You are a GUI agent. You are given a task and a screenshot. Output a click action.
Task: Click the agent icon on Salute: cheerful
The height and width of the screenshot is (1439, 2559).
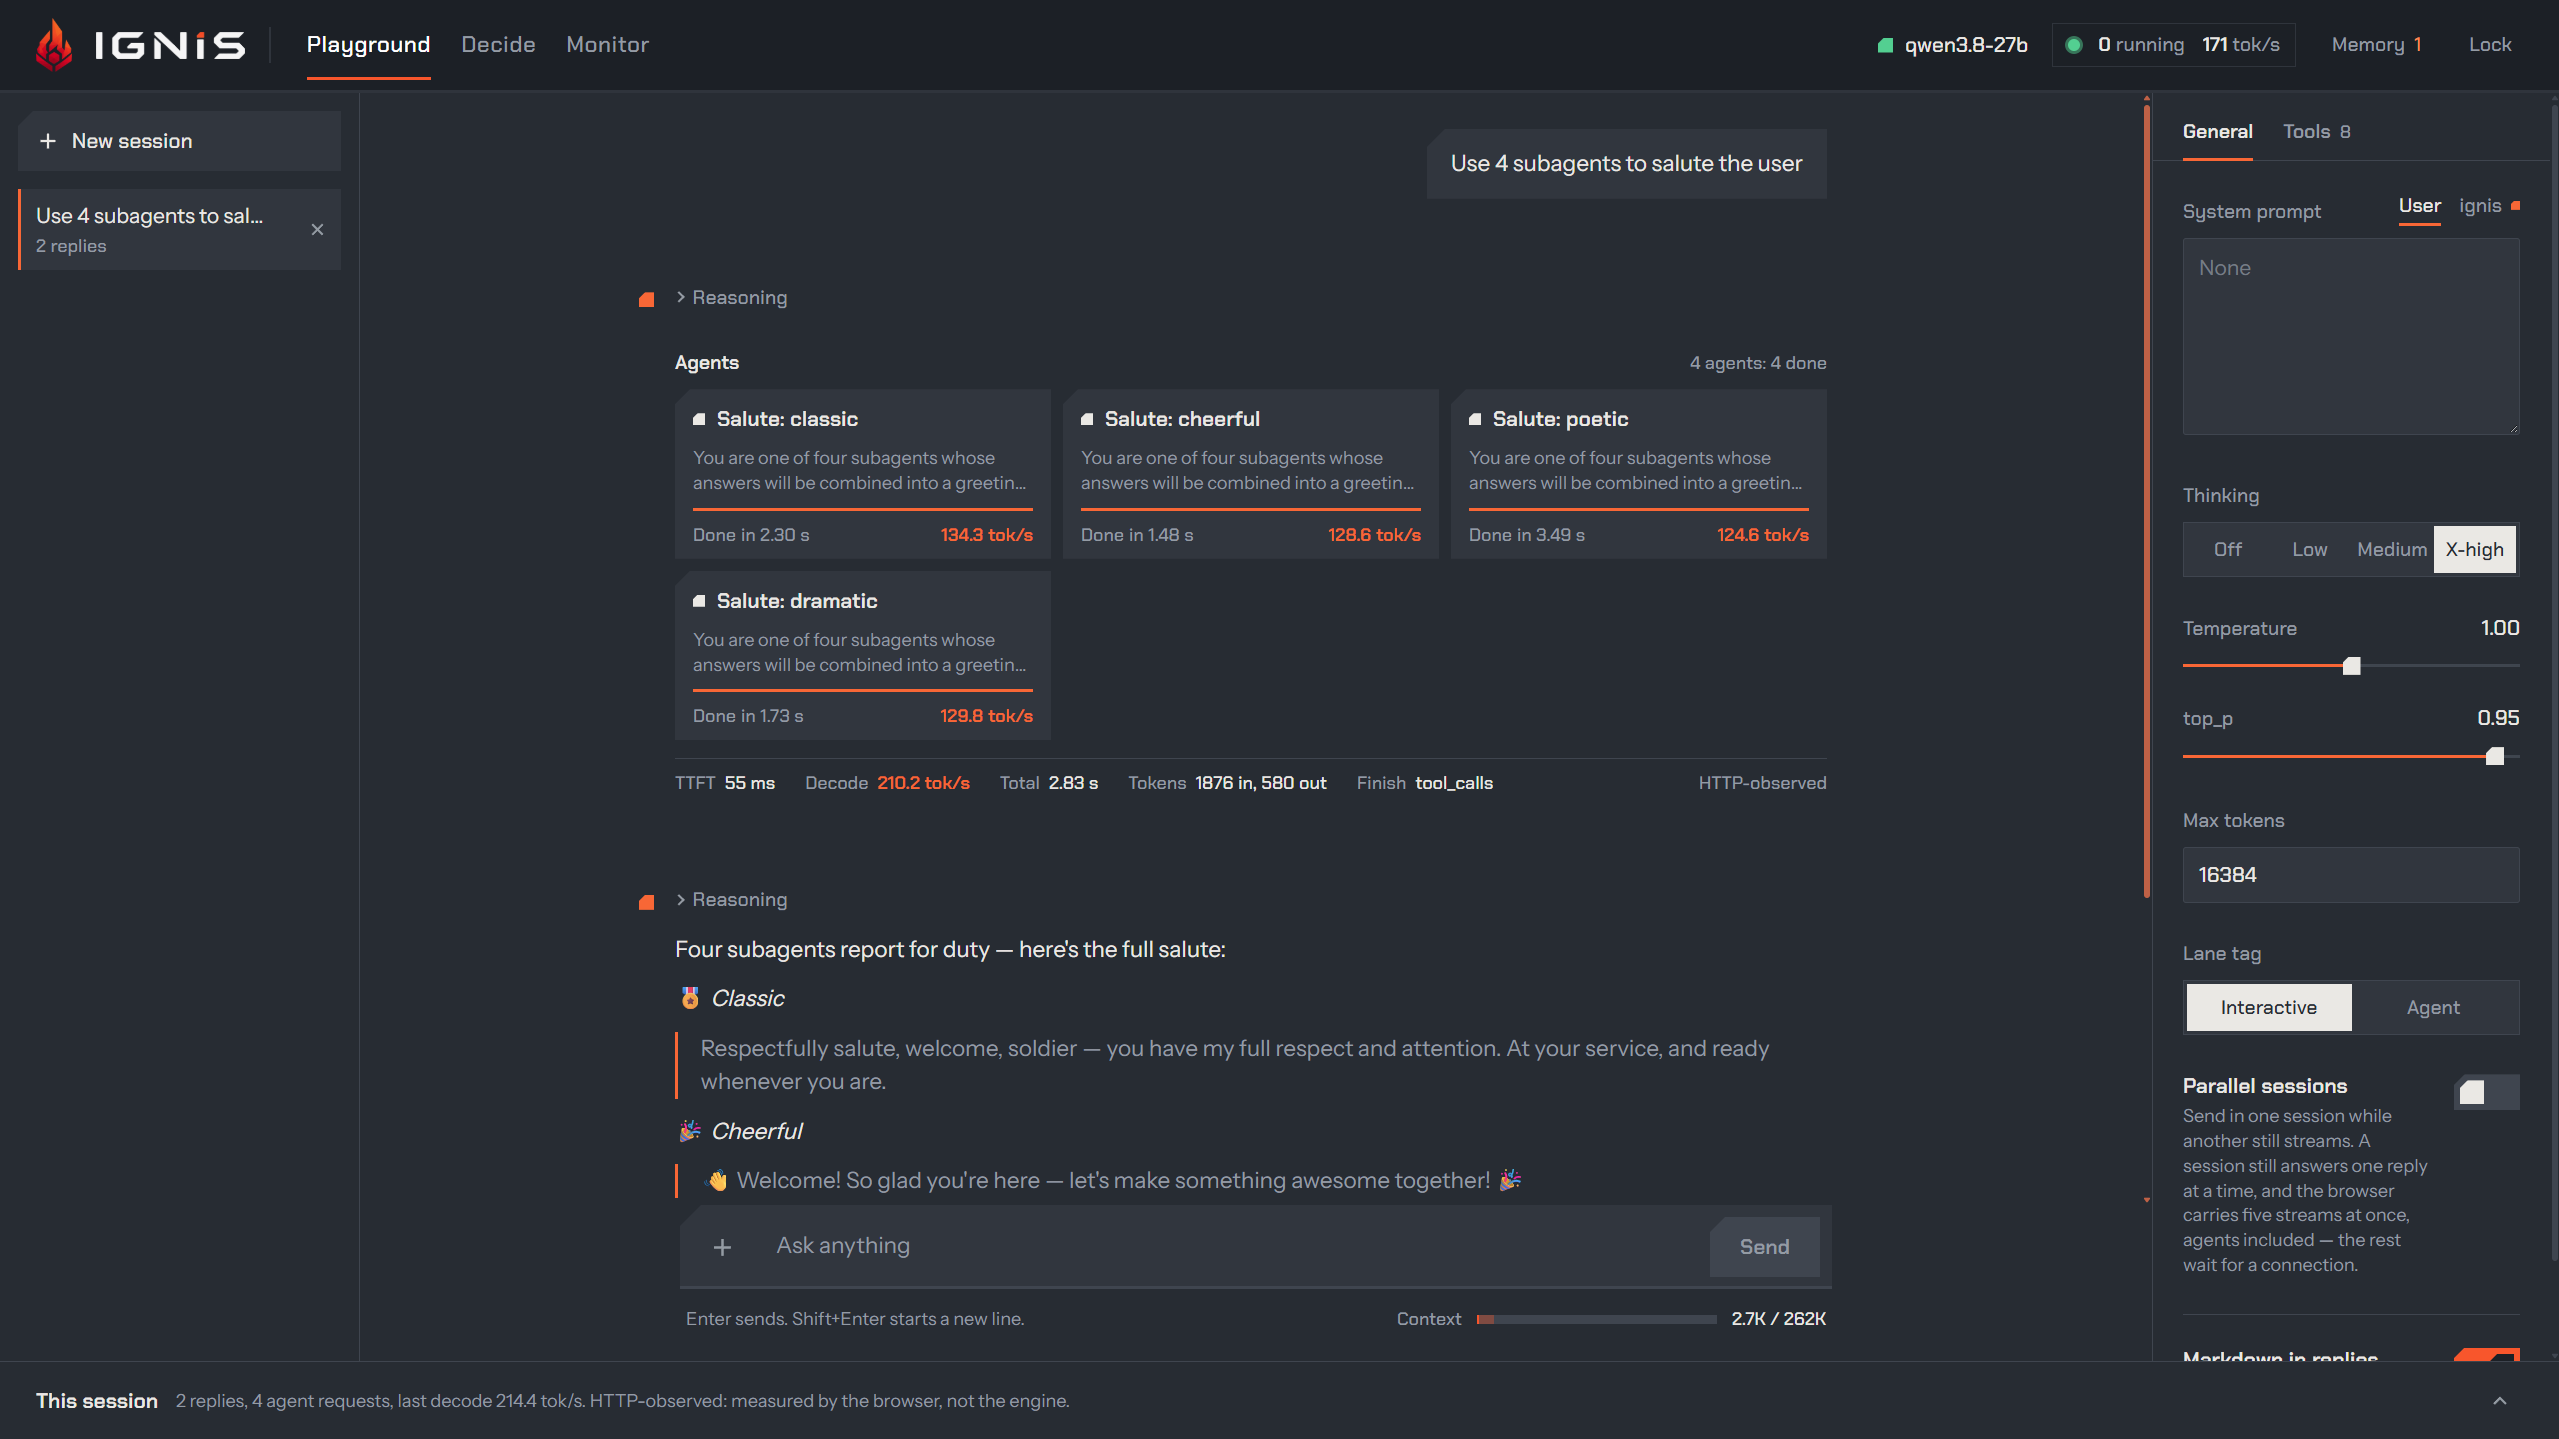pos(1087,419)
